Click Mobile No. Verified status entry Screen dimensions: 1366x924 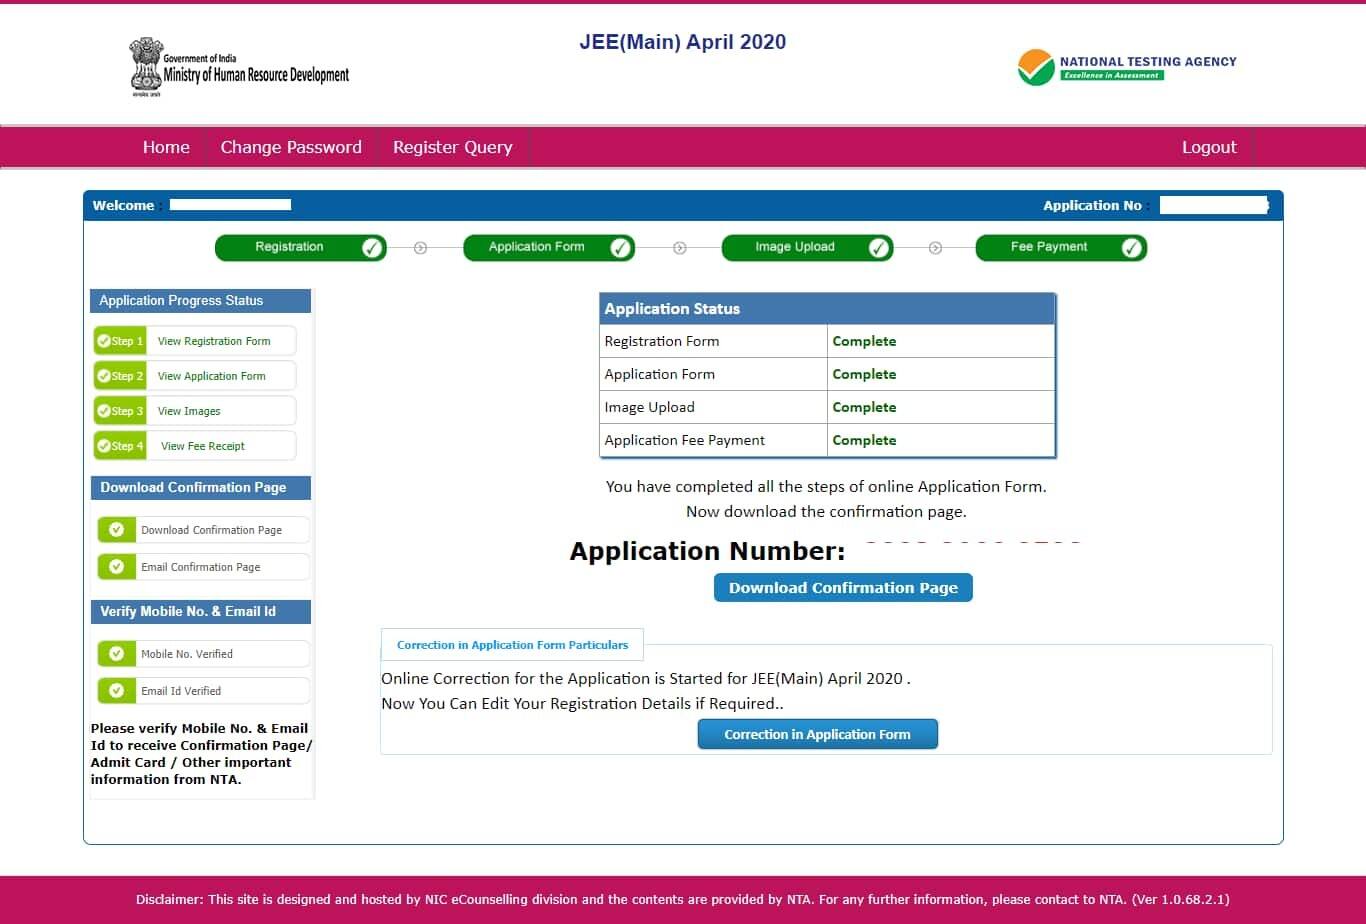[x=187, y=654]
